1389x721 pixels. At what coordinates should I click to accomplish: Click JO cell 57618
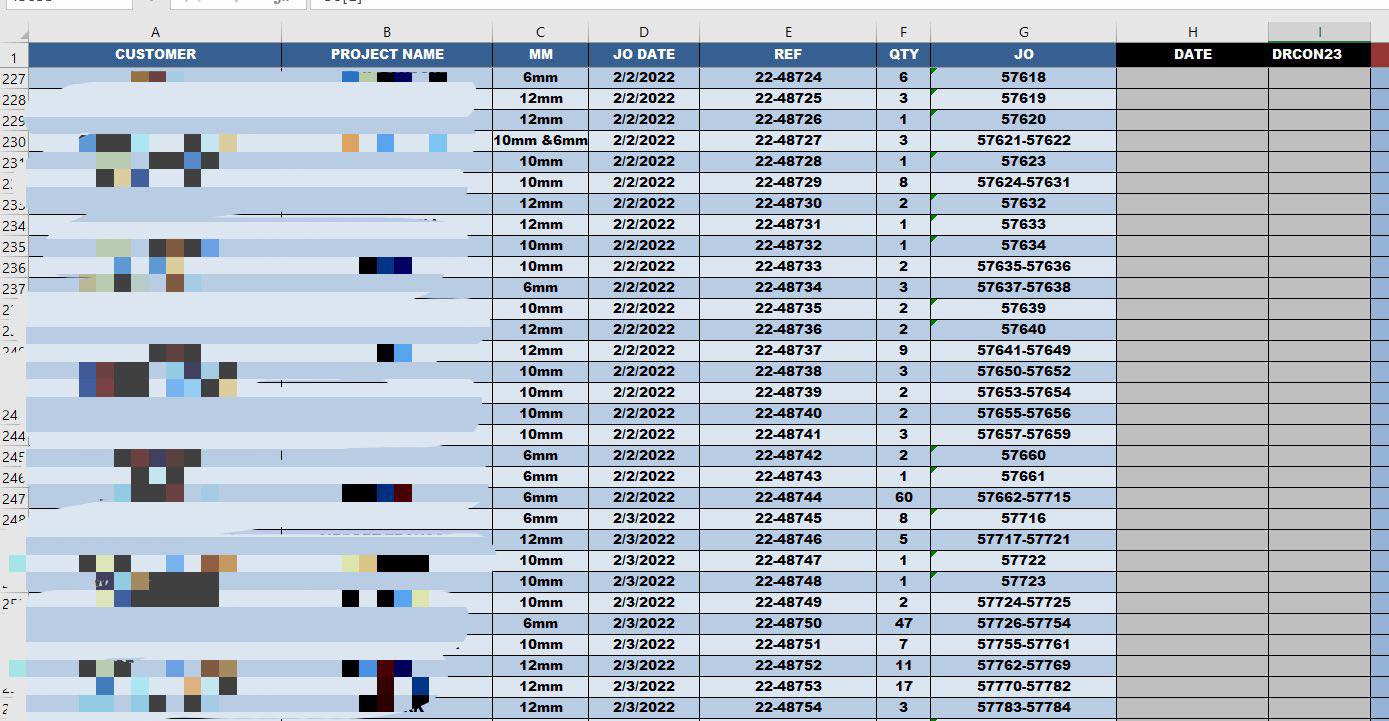point(1023,77)
